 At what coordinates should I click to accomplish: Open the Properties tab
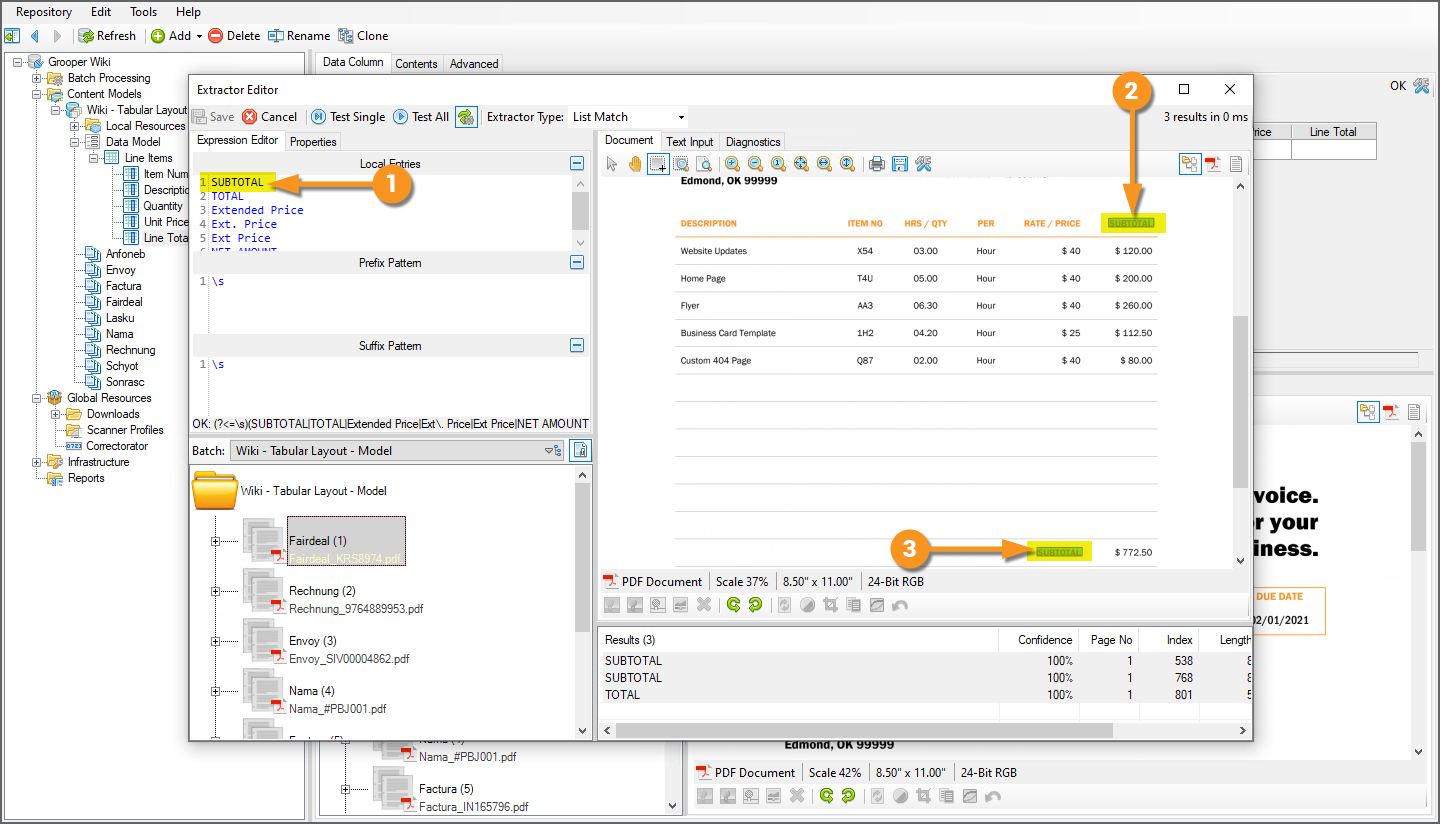coord(313,142)
